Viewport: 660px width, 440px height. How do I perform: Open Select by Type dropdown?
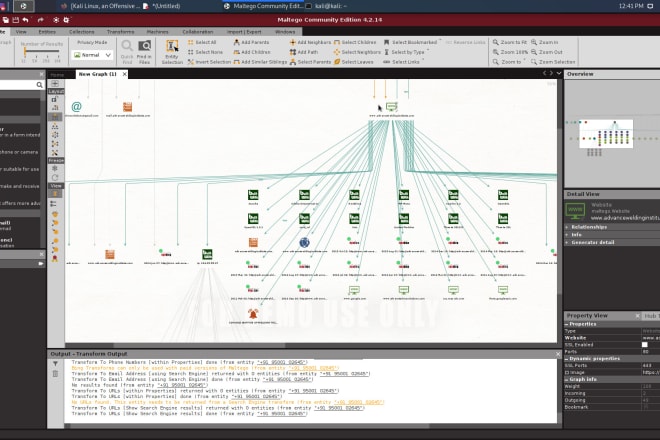406,52
